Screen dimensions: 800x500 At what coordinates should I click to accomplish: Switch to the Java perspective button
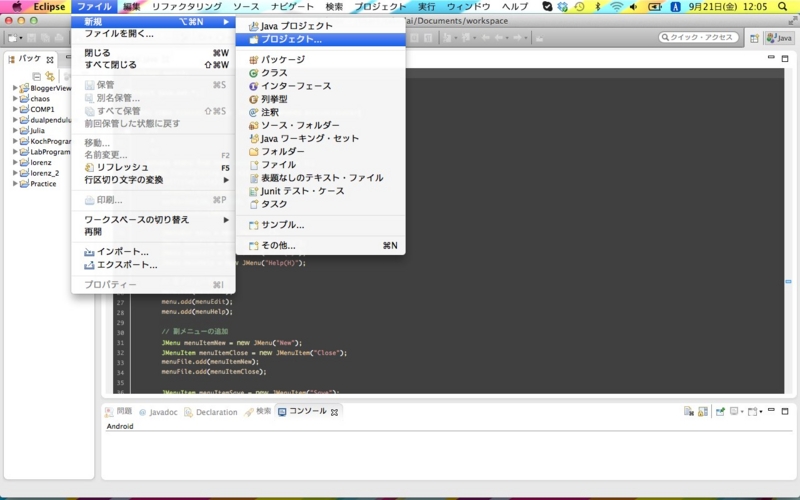779,38
